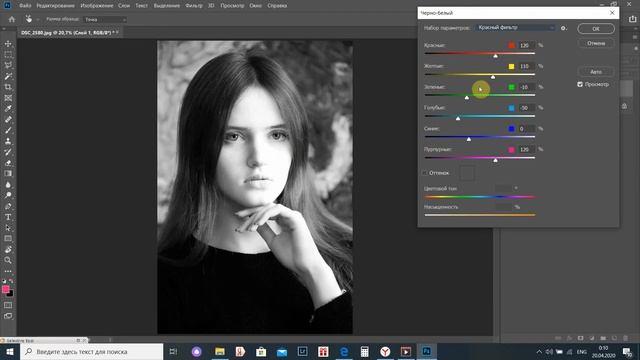
Task: Select the Brush tool
Action: (8, 130)
